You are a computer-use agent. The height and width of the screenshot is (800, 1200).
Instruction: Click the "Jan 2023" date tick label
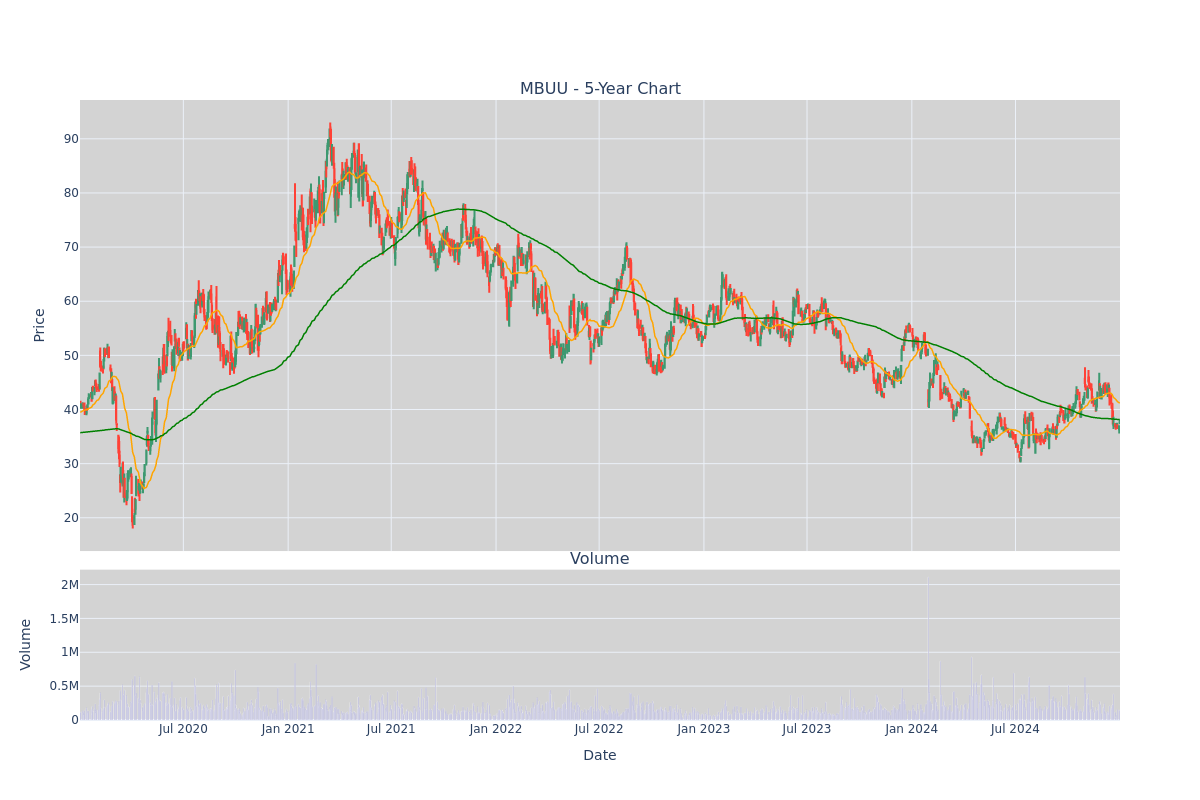[x=704, y=729]
